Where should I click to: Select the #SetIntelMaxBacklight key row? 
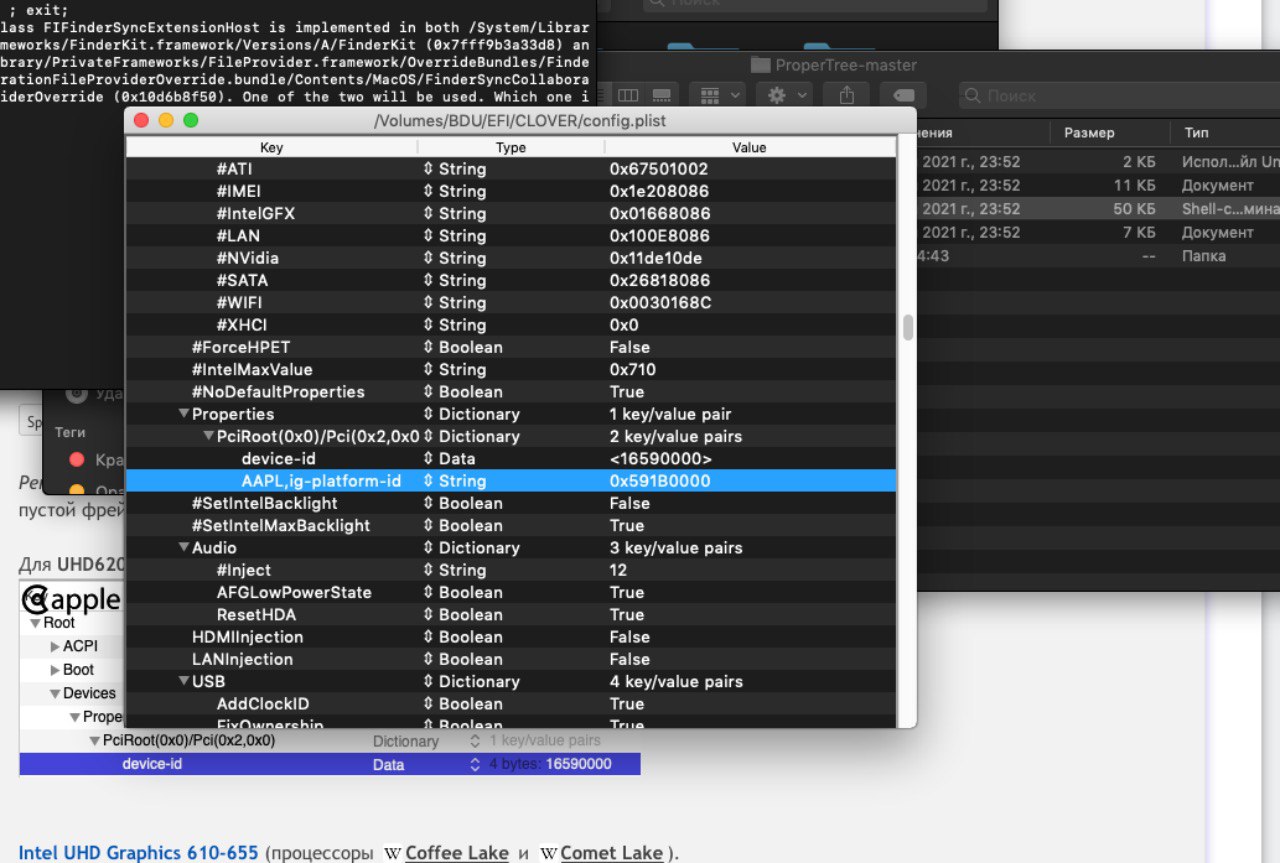[x=510, y=526]
